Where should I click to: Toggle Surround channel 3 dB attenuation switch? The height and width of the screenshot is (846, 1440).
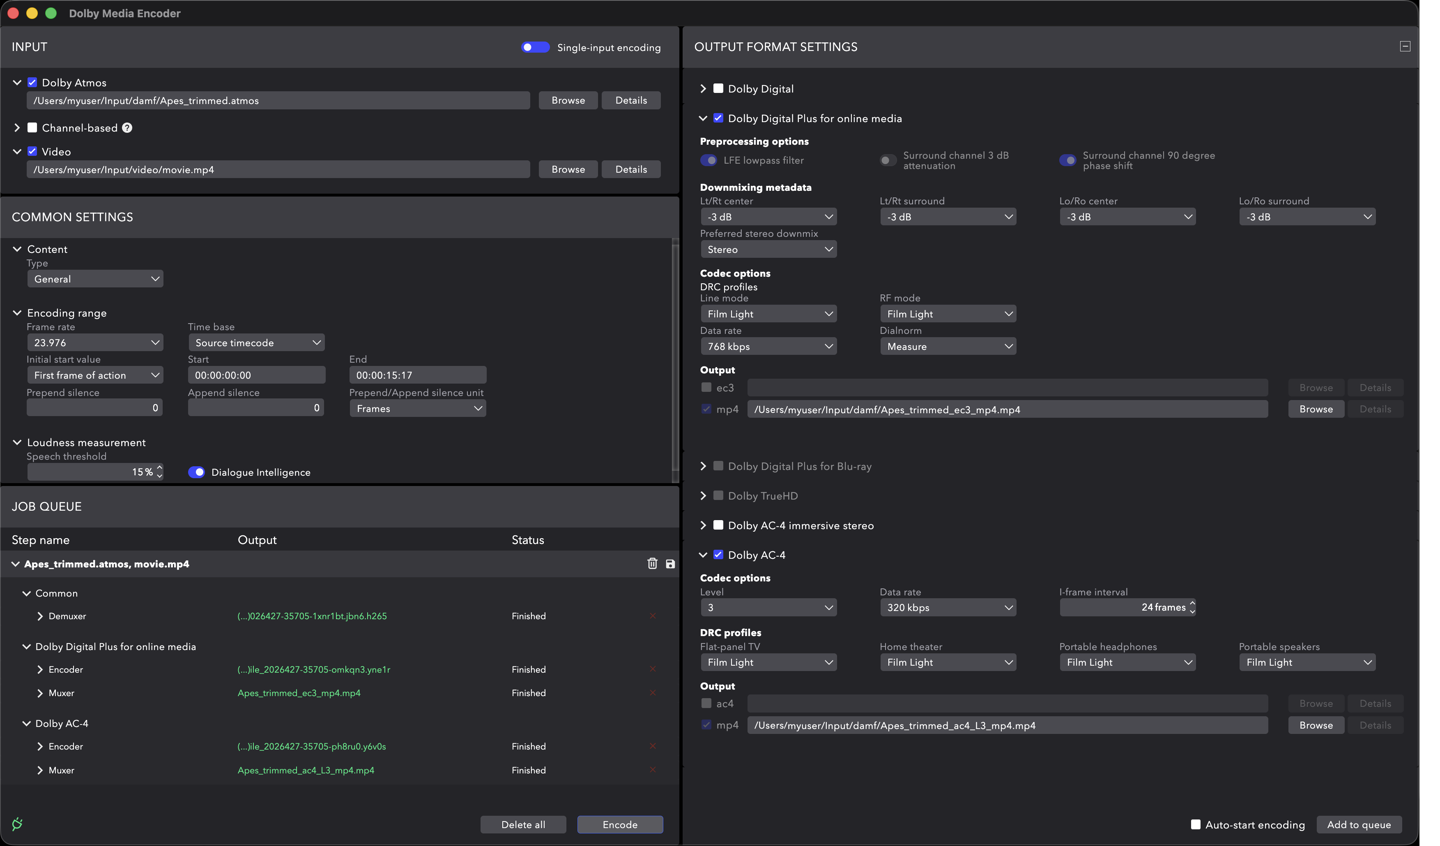point(888,160)
